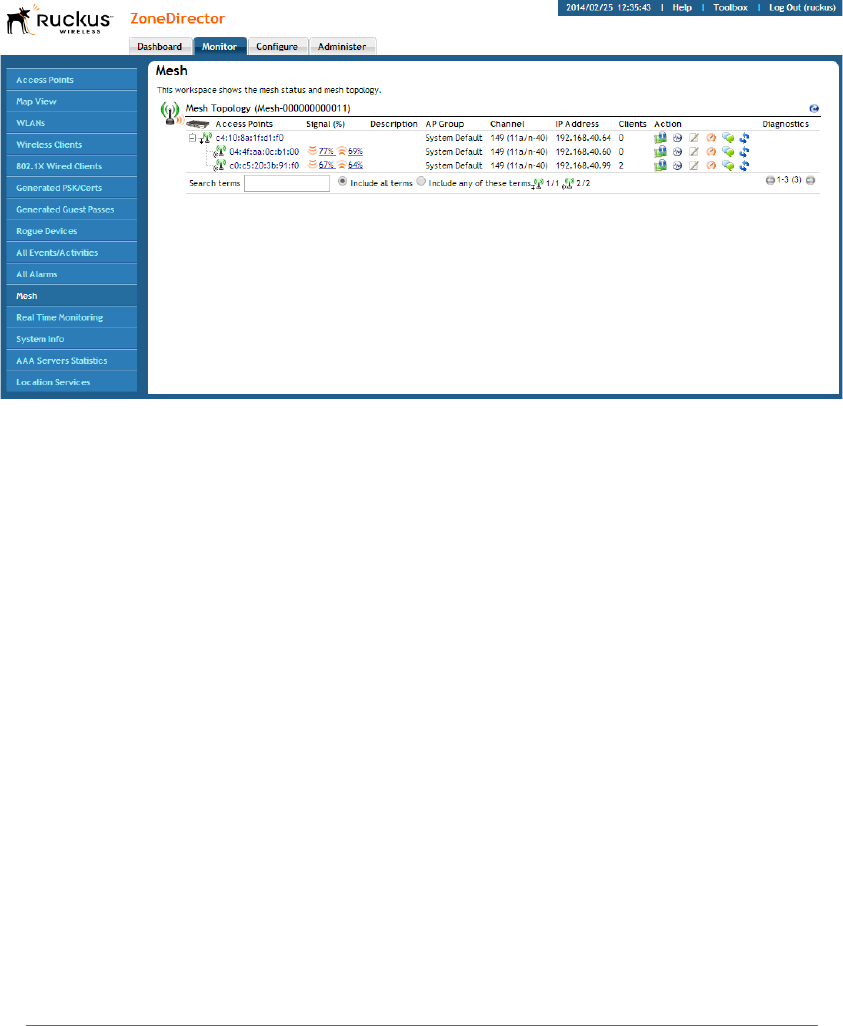Viewport: 843px width, 1026px height.
Task: Click the root AP icon beside c4:10:8a:1f:d1:f0
Action: (206, 137)
